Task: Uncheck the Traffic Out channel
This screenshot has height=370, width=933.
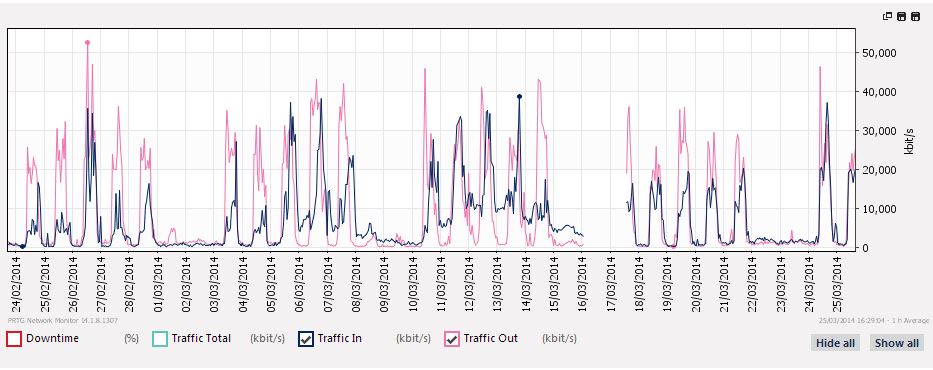Action: click(x=452, y=338)
